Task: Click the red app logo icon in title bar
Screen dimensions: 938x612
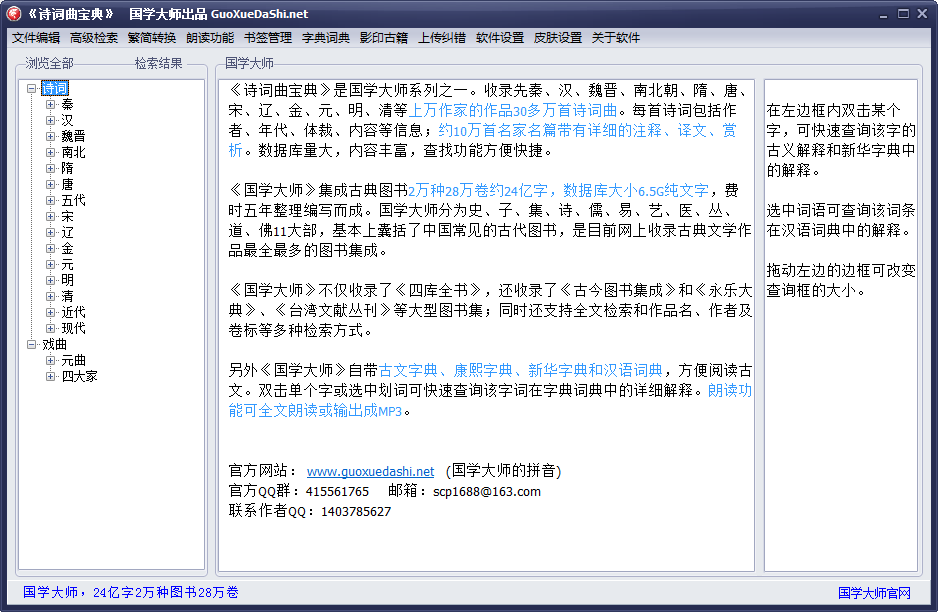Action: [13, 13]
